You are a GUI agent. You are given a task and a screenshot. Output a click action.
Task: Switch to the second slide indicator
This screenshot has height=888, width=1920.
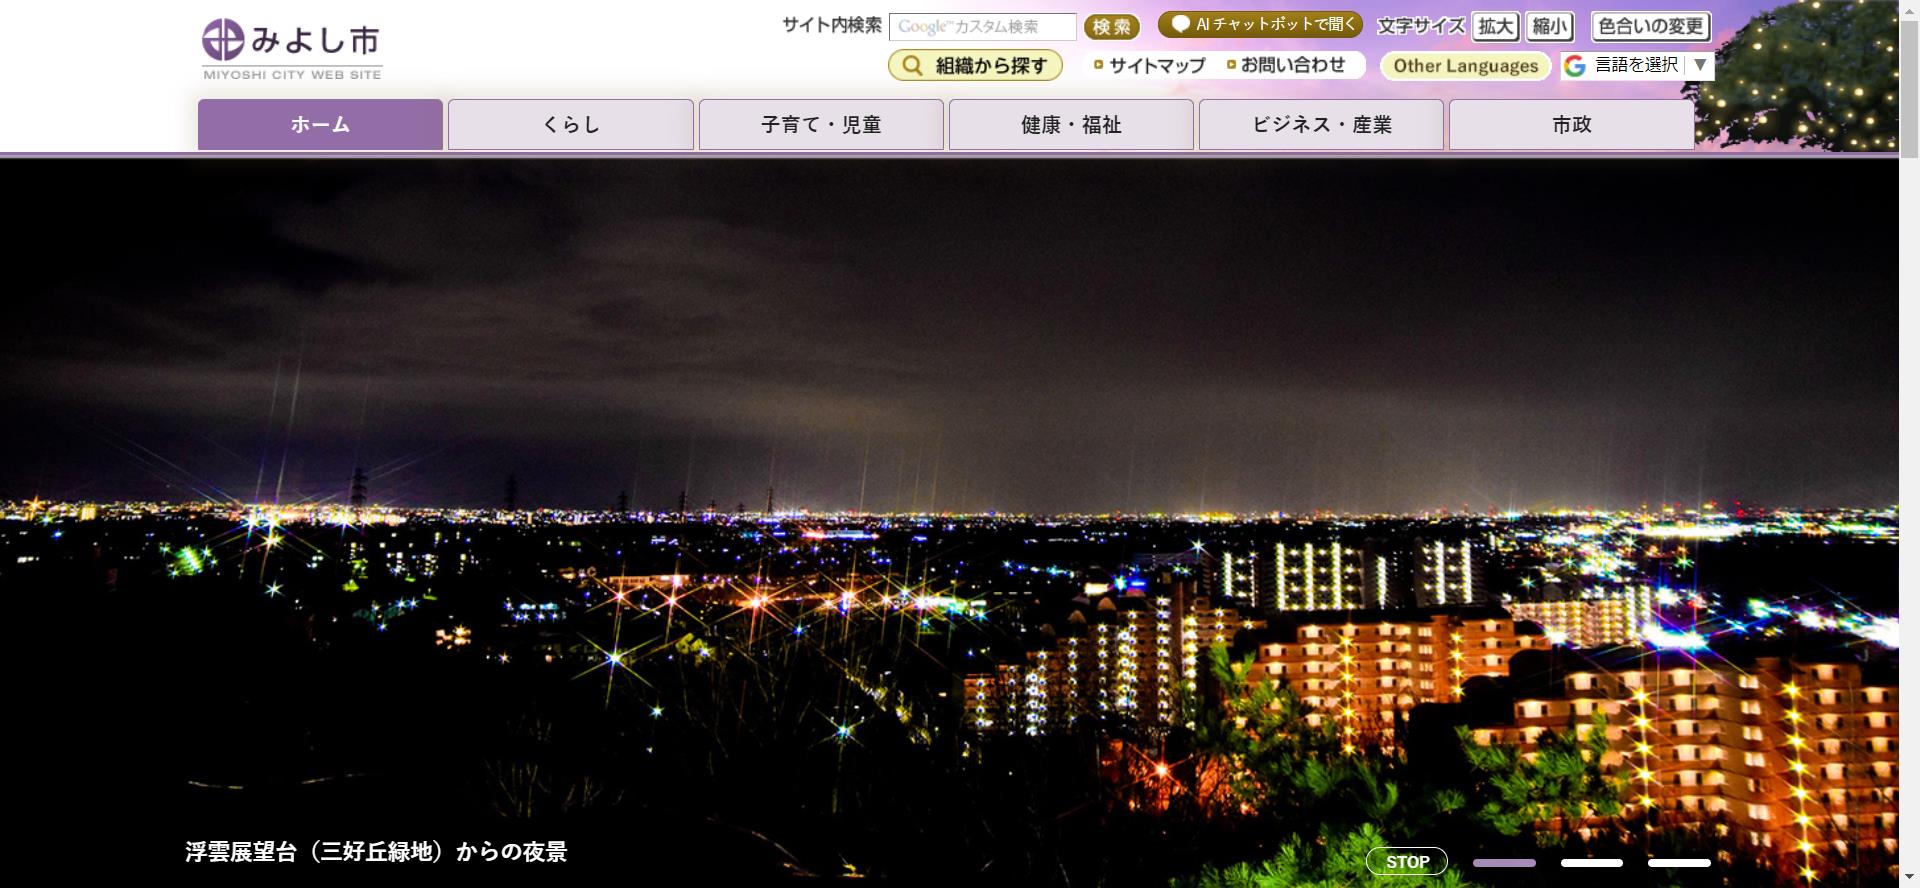click(1591, 862)
